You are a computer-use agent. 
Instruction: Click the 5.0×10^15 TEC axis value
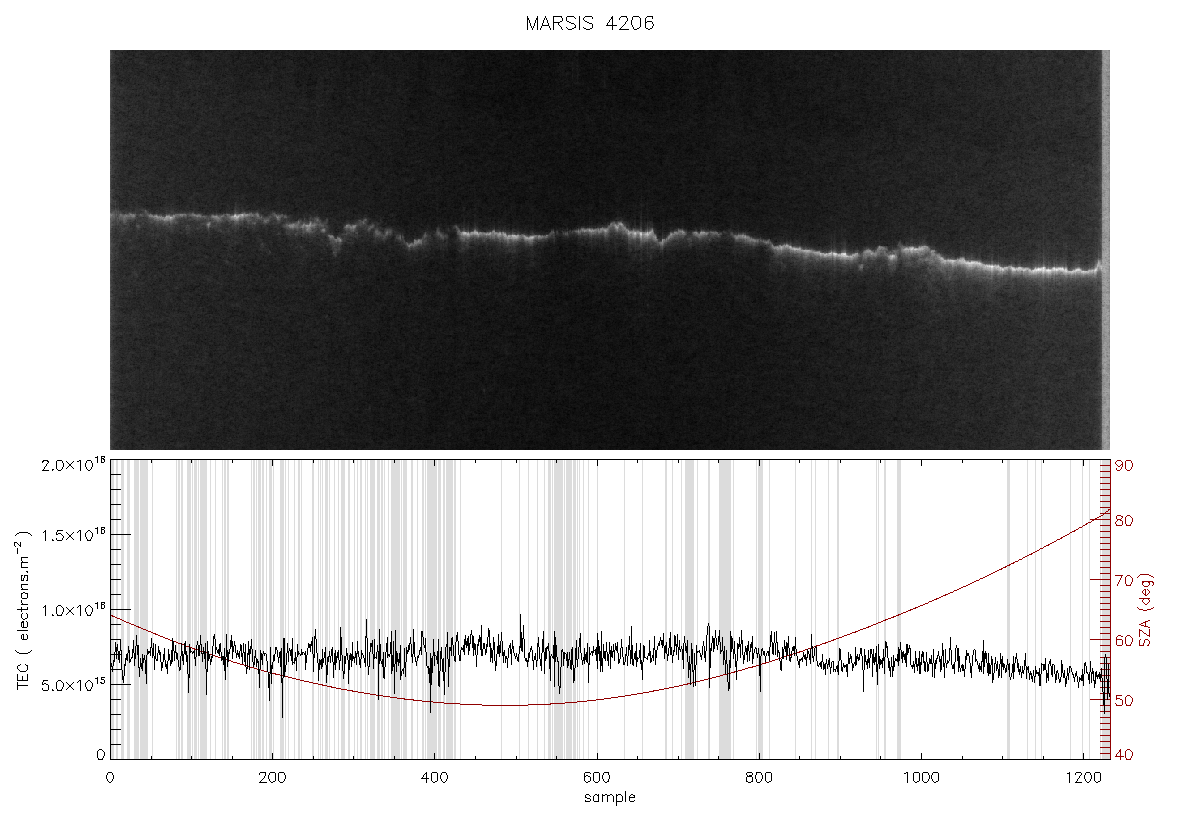(73, 686)
